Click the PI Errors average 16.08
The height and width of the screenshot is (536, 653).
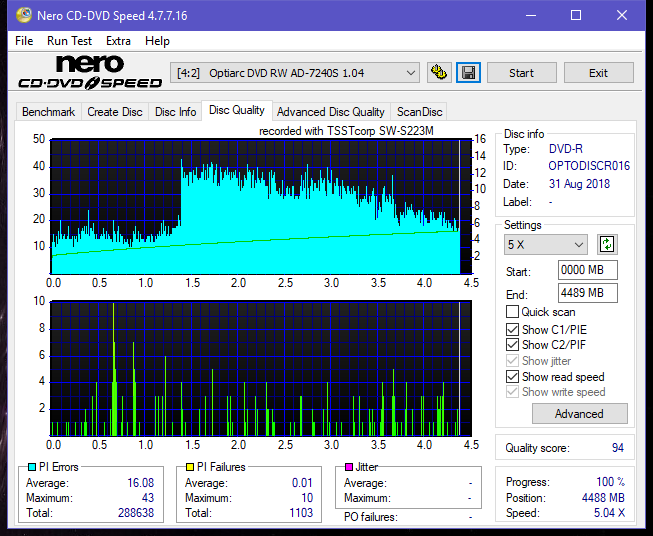pos(140,483)
